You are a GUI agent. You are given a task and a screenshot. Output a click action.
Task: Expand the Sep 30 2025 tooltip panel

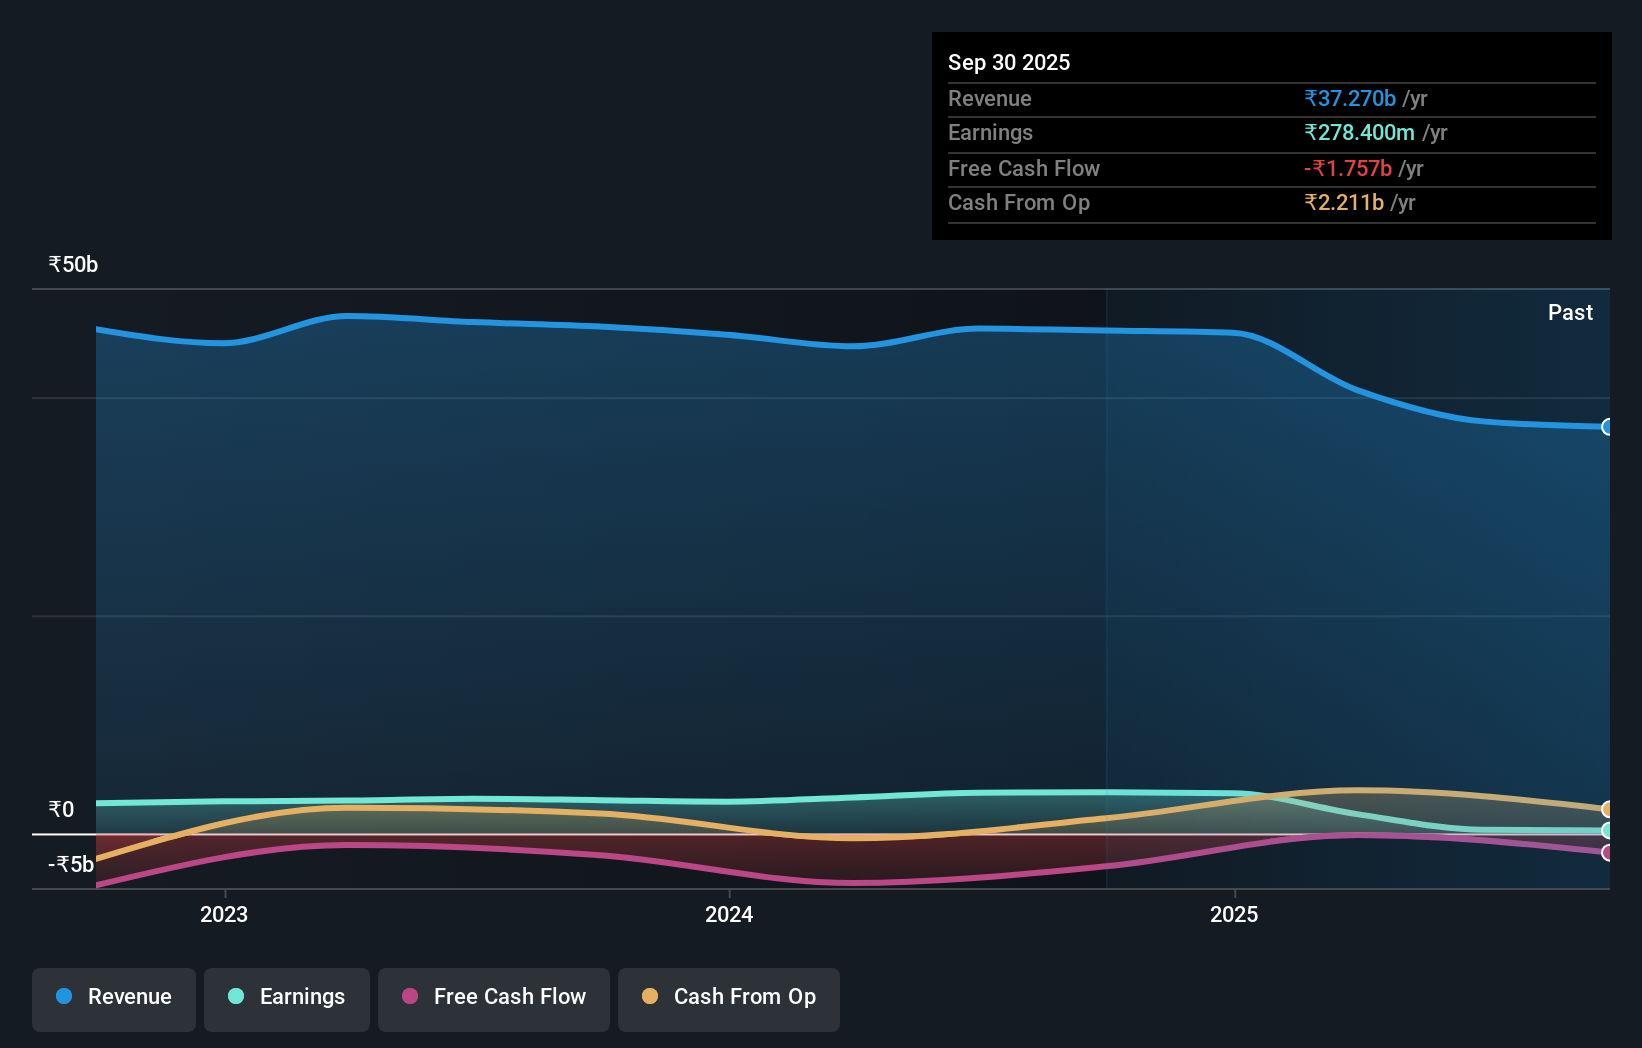(x=1272, y=137)
